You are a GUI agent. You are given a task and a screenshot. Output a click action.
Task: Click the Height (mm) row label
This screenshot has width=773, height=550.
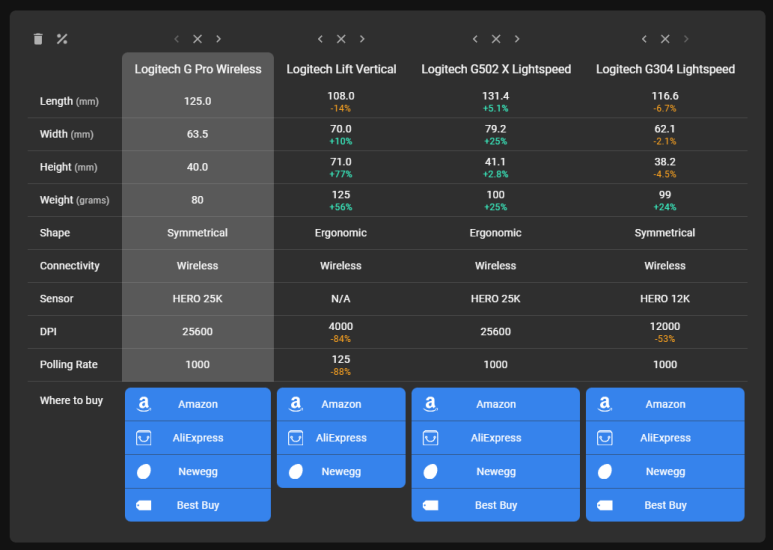pyautogui.click(x=69, y=167)
